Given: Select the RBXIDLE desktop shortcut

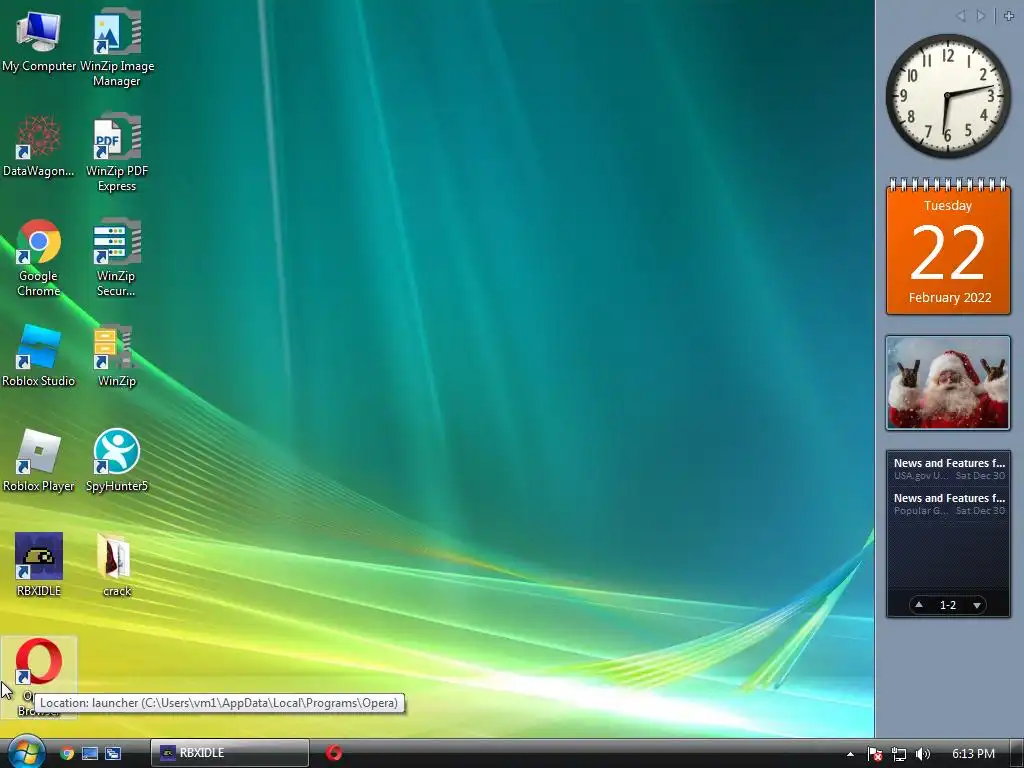Looking at the screenshot, I should pos(39,565).
